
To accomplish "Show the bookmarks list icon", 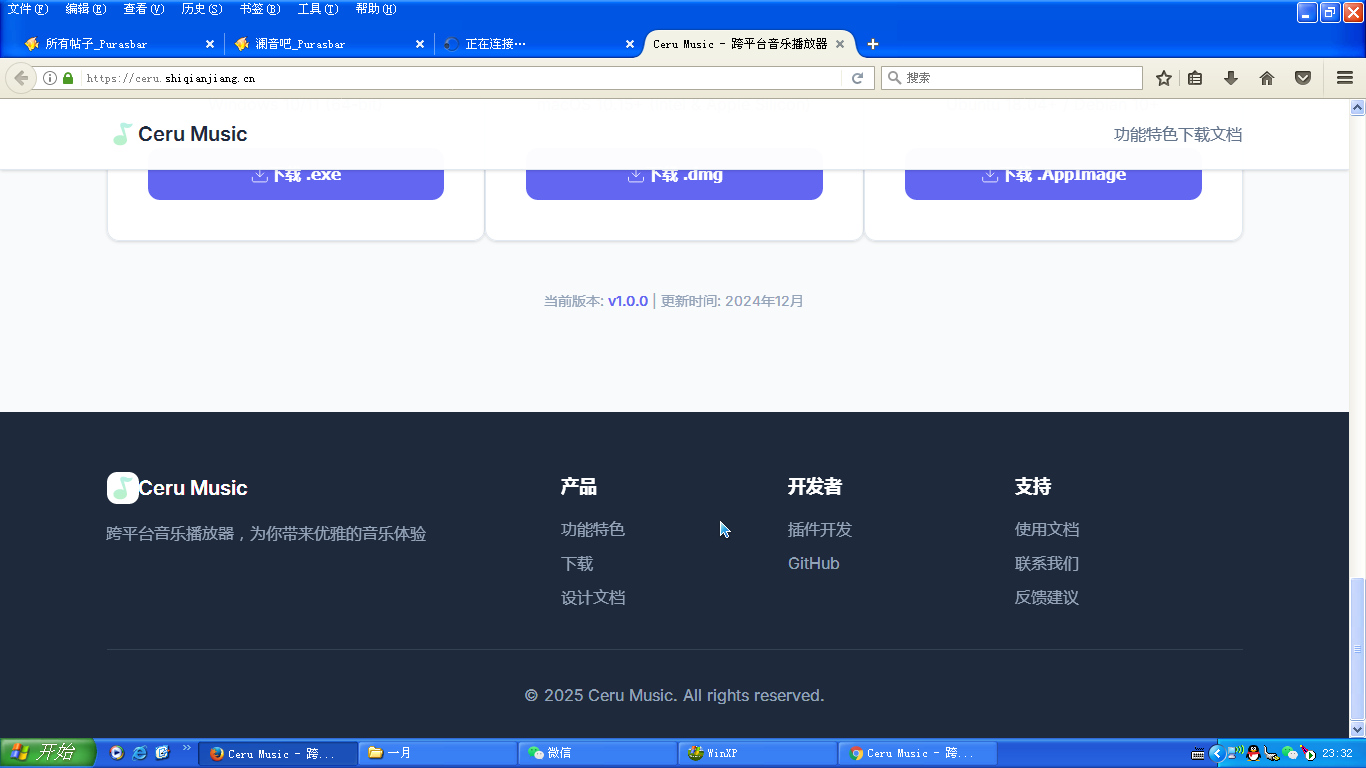I will [x=1195, y=78].
